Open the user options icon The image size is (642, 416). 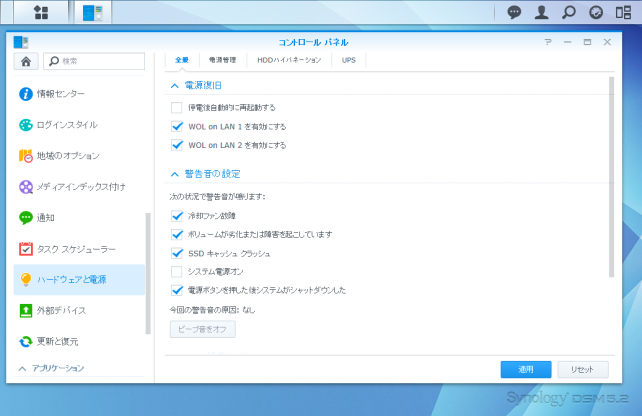click(x=541, y=12)
